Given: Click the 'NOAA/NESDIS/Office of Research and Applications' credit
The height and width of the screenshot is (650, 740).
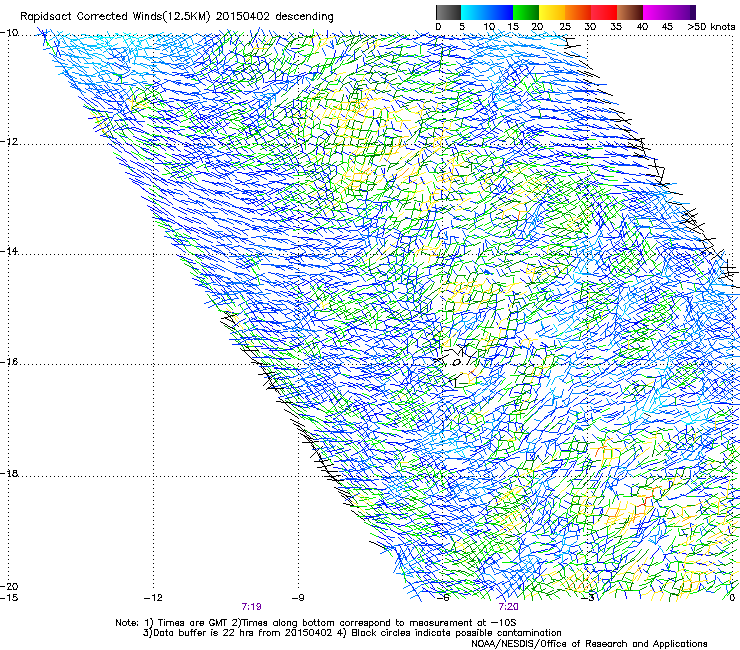Looking at the screenshot, I should coord(589,644).
